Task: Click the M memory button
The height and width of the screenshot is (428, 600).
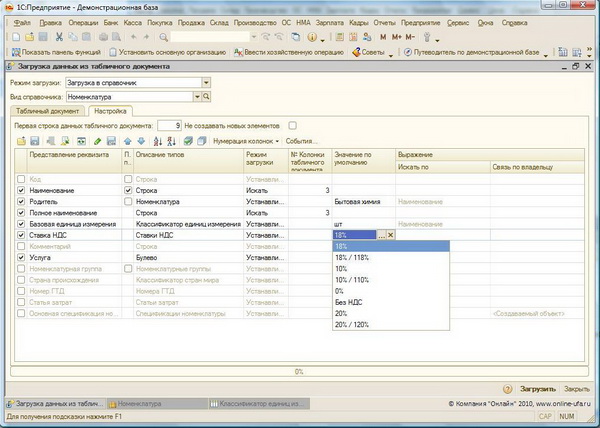Action: [x=383, y=37]
